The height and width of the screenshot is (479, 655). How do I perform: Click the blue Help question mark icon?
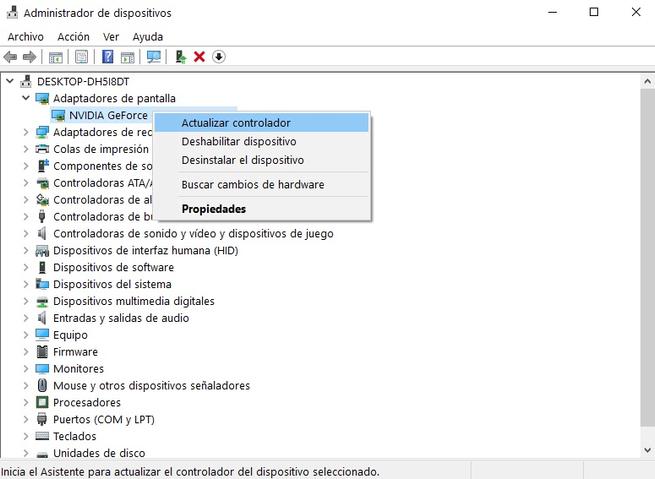pyautogui.click(x=108, y=57)
